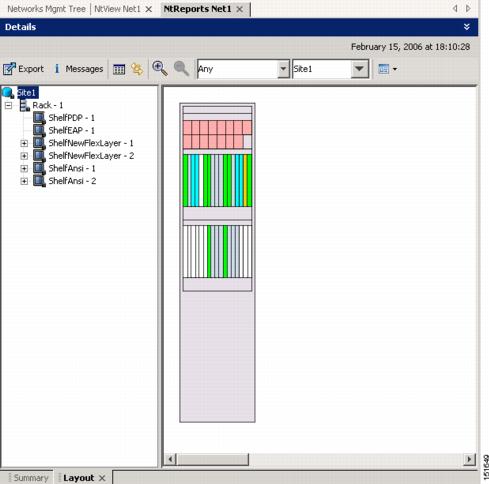The width and height of the screenshot is (489, 484).
Task: Expand ShelfNewFlexLayer - 2 node
Action: coord(24,156)
